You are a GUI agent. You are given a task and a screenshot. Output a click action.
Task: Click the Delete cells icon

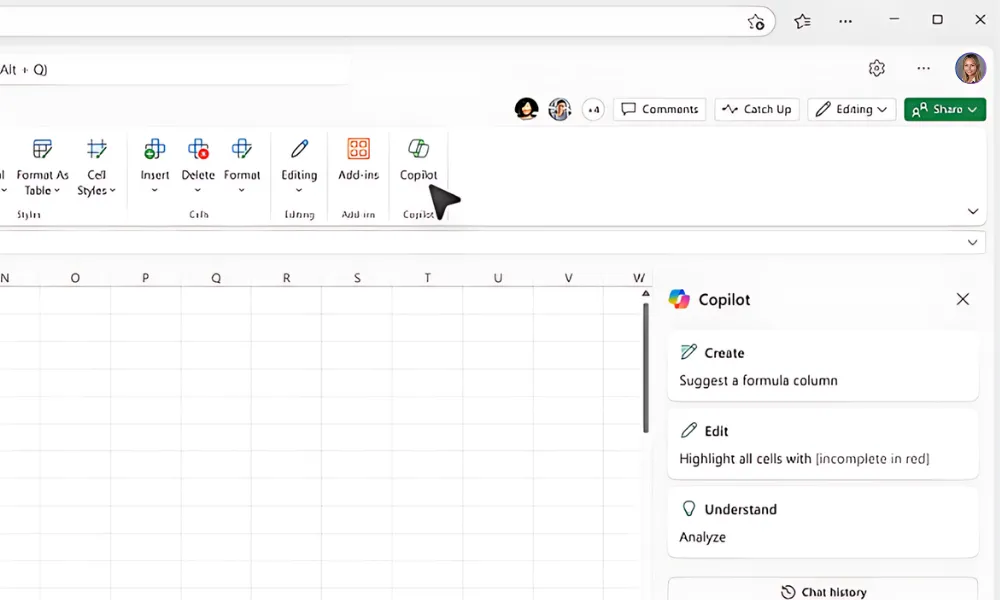198,149
